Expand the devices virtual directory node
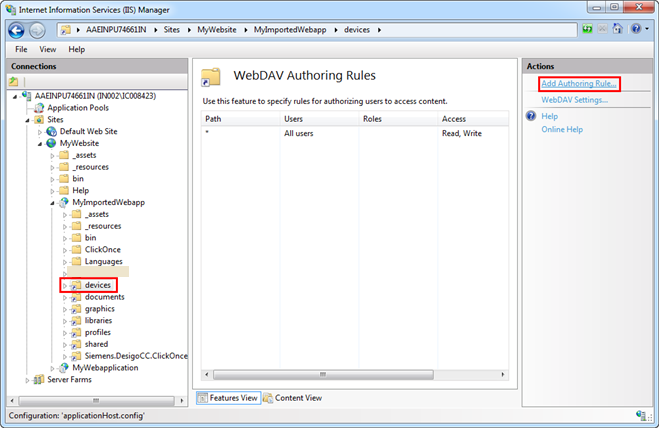This screenshot has width=659, height=428. tap(65, 285)
